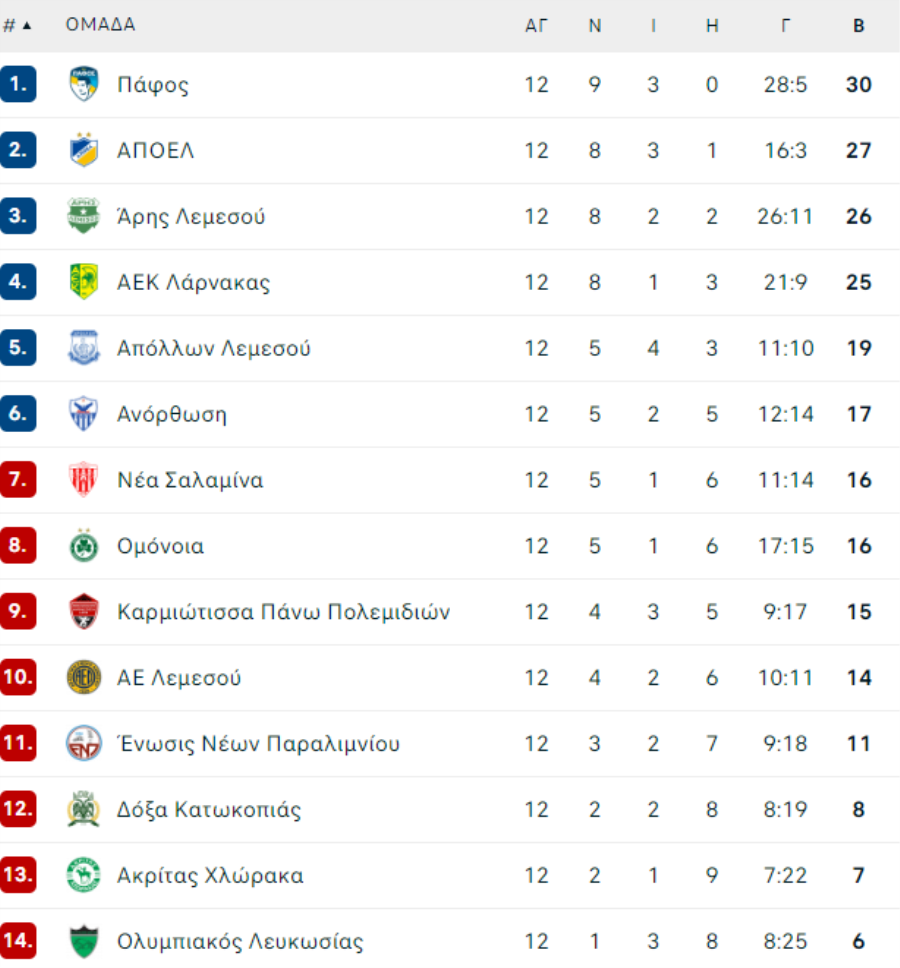Screen dimensions: 900x968
Task: Select the red position 14 badge
Action: point(18,941)
